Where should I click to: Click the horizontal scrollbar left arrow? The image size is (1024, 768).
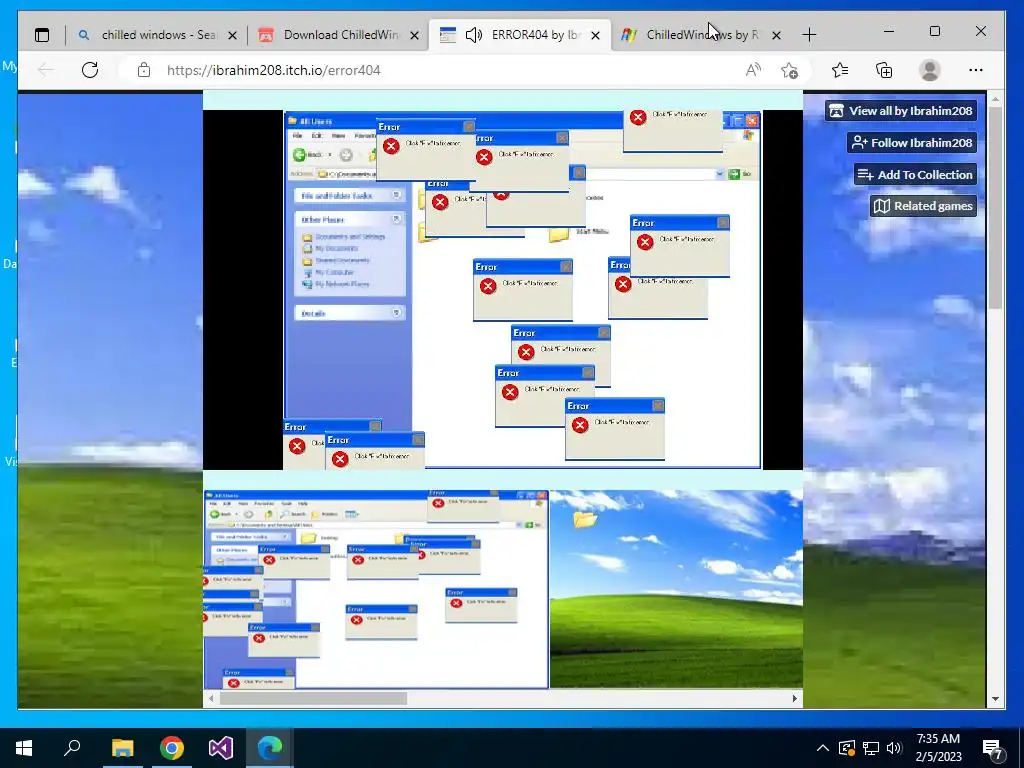(211, 698)
